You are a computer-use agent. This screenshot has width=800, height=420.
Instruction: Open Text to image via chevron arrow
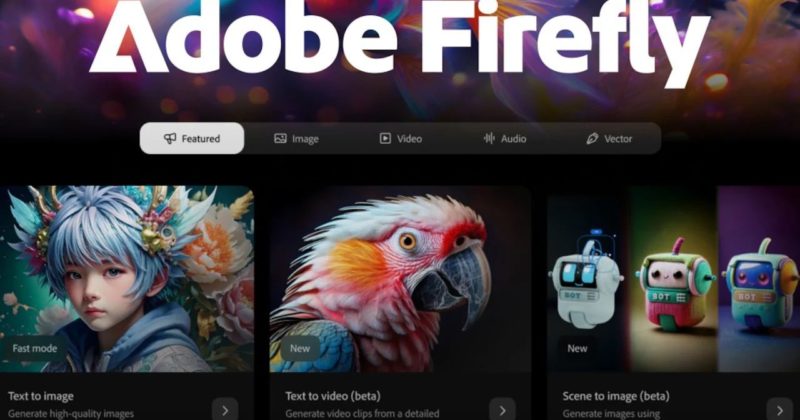click(225, 410)
